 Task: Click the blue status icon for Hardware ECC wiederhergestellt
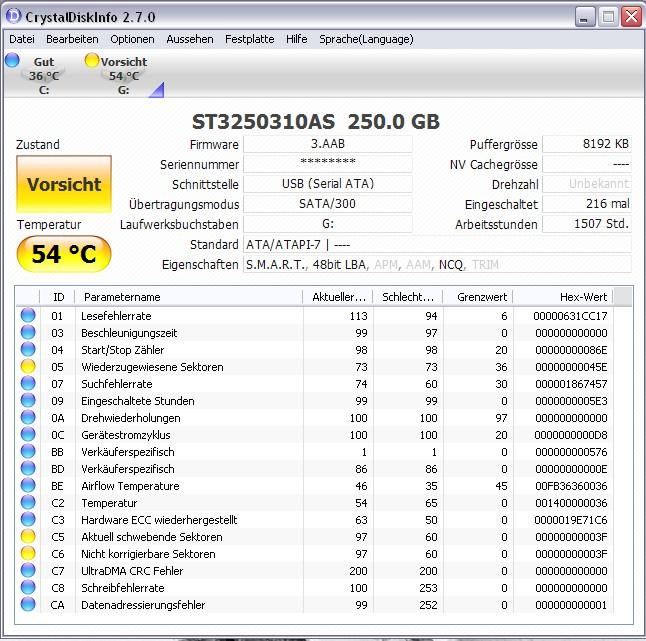(x=28, y=519)
